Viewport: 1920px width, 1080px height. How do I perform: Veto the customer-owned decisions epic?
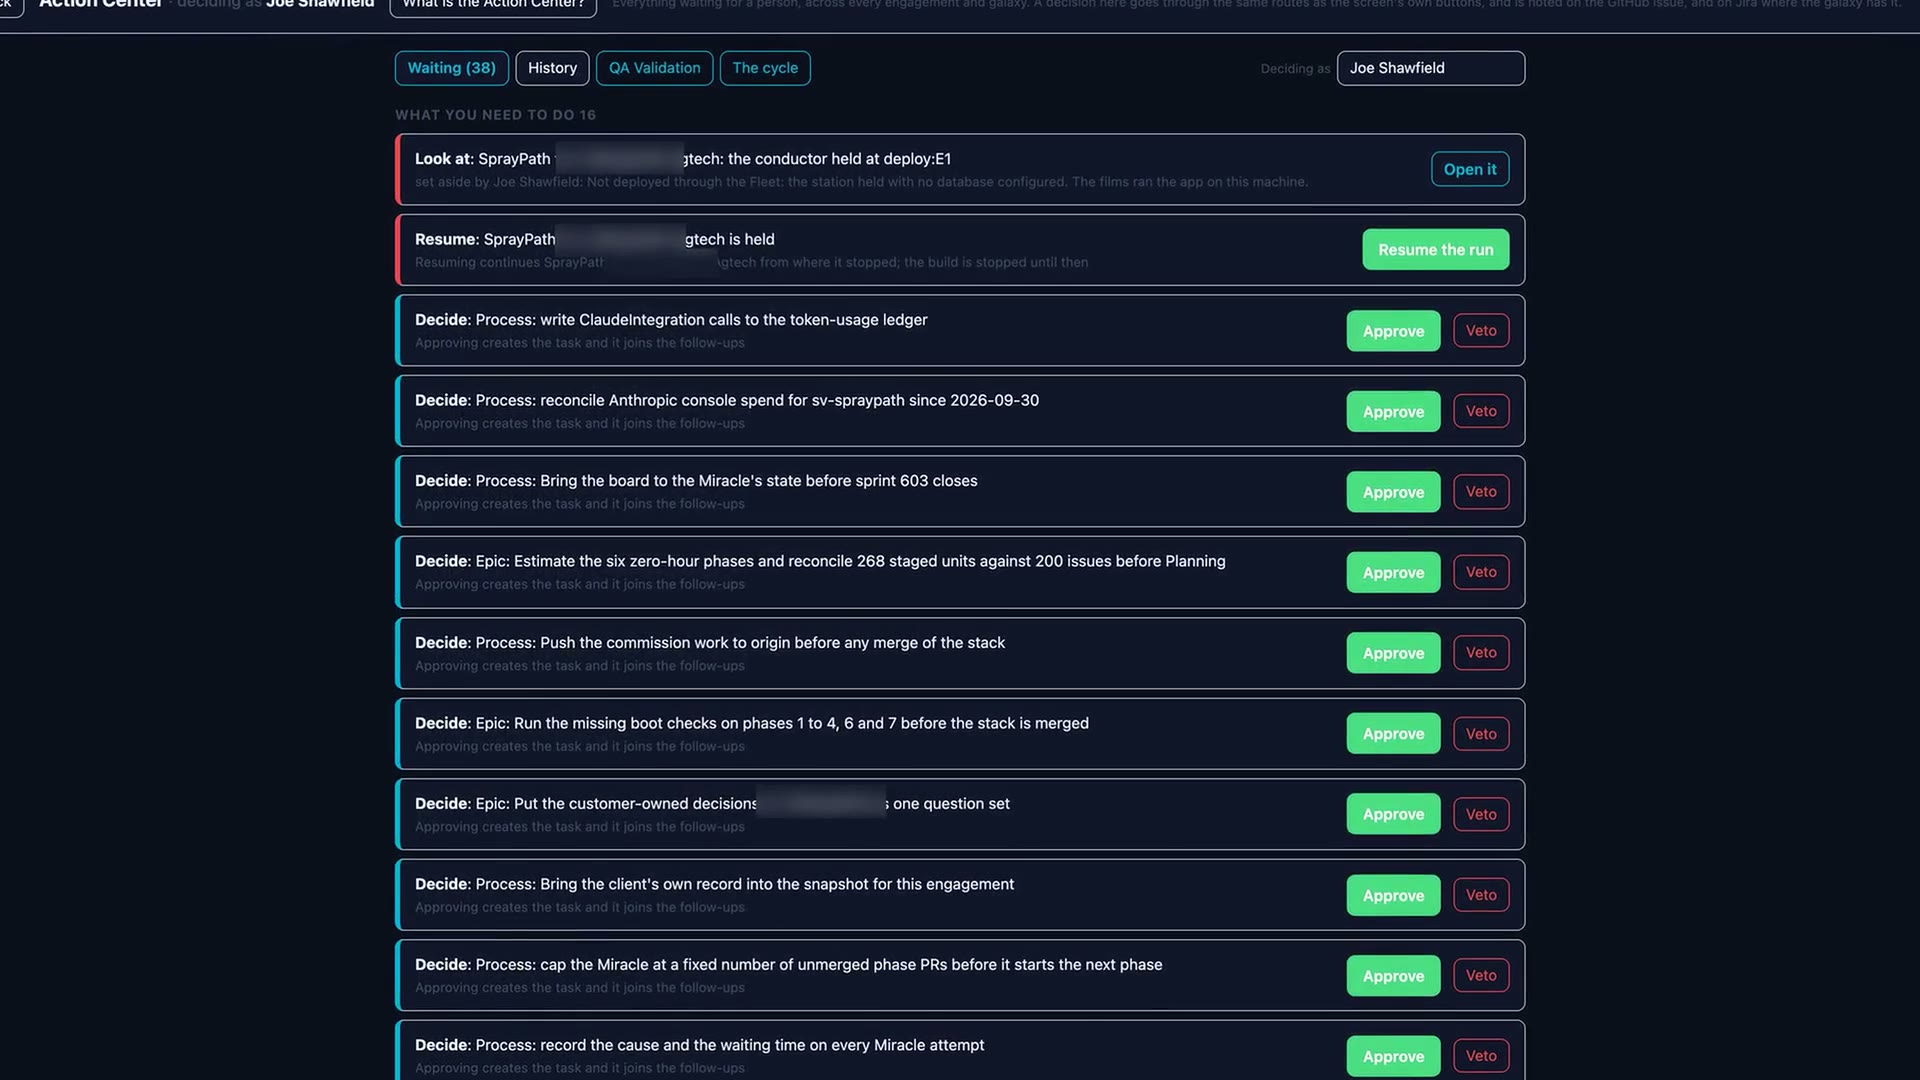[x=1481, y=814]
